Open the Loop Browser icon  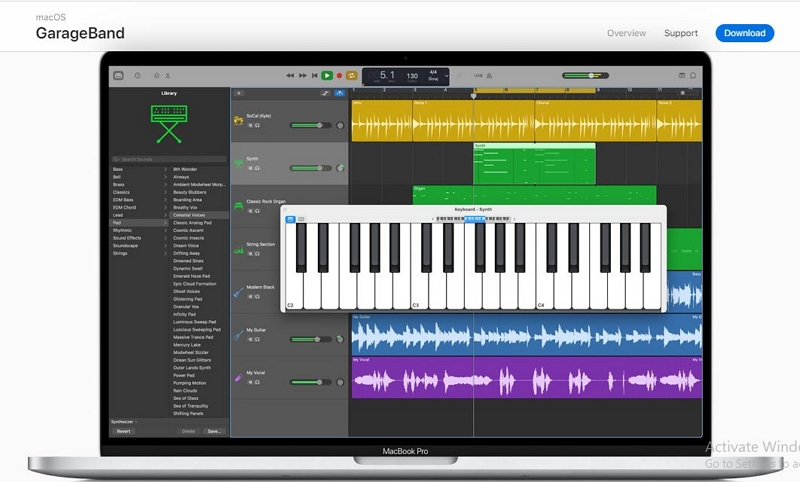(x=693, y=75)
